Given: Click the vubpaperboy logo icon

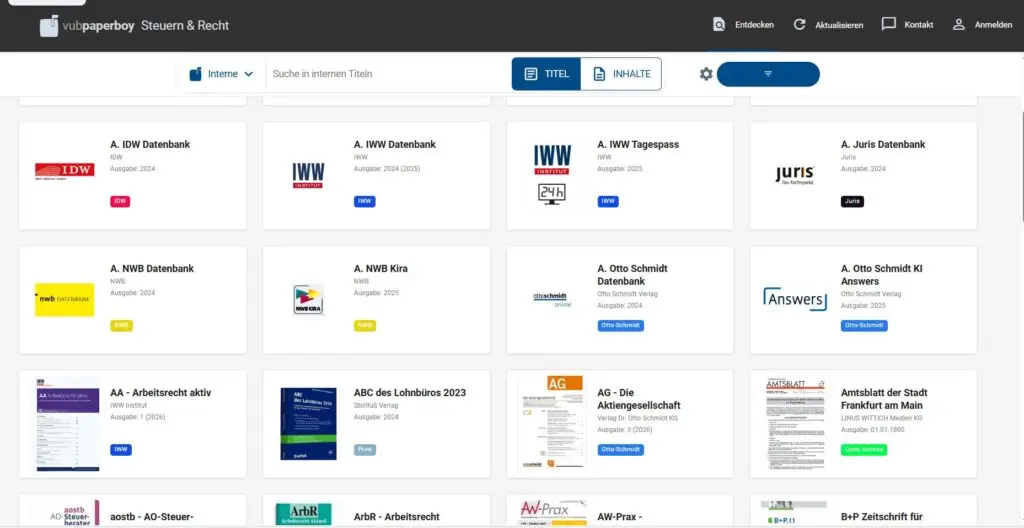Looking at the screenshot, I should (49, 26).
